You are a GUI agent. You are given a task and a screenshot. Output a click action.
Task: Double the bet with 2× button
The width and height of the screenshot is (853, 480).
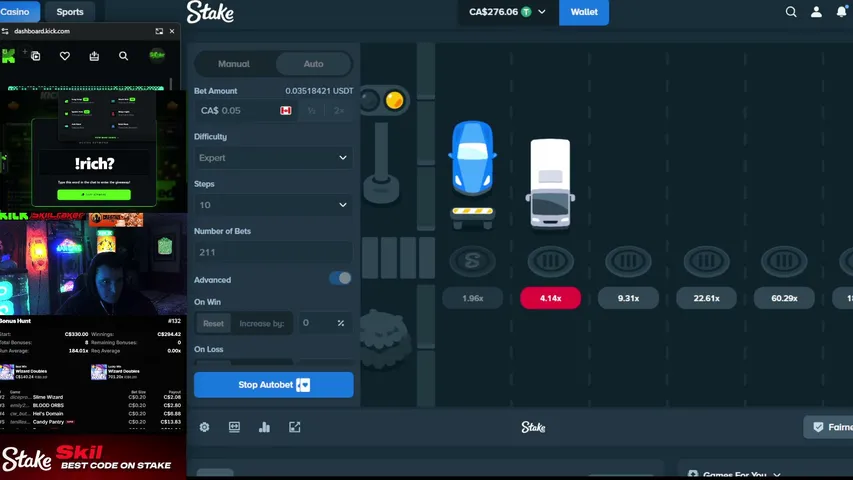339,110
